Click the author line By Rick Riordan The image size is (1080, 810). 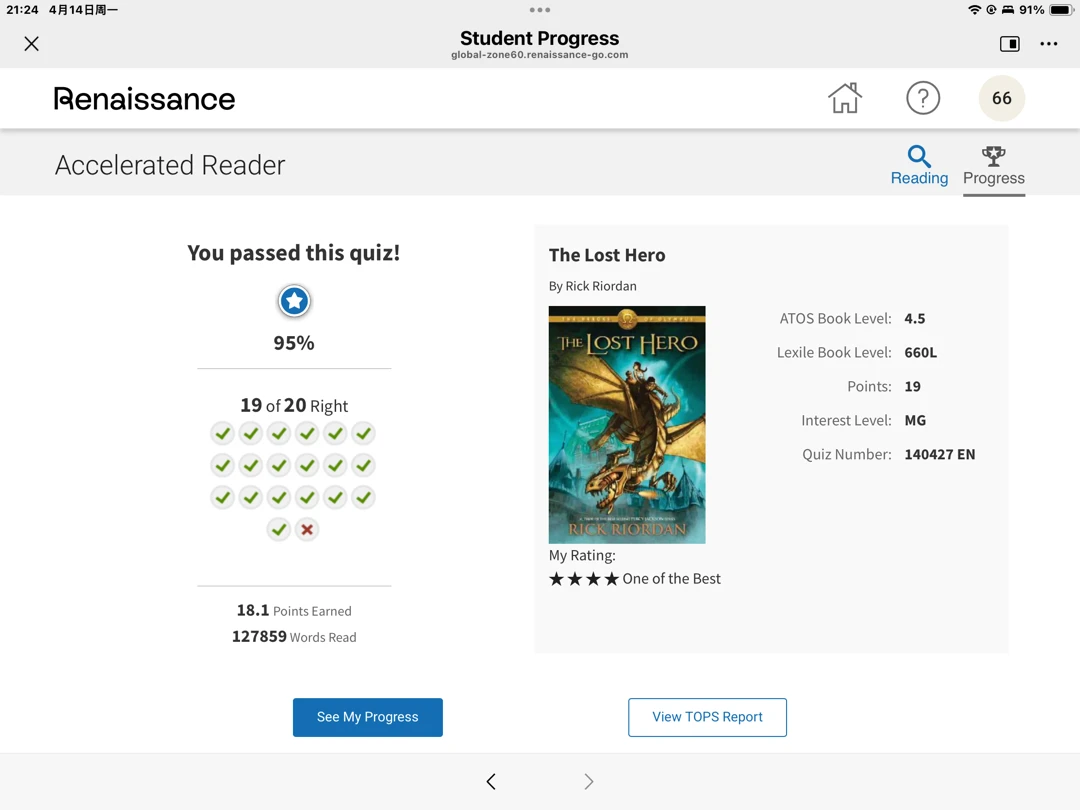592,287
